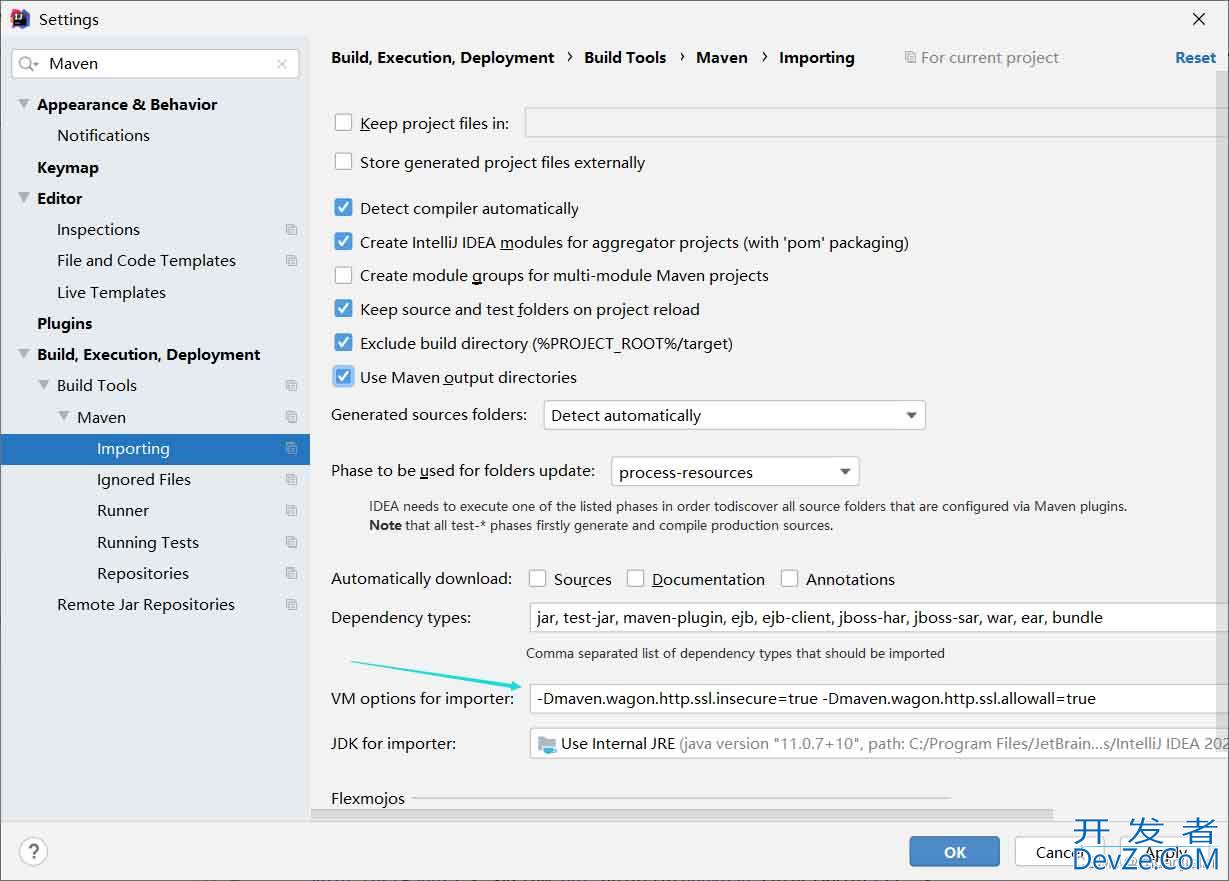This screenshot has width=1229, height=881.
Task: Collapse Build, Execution, Deployment tree node
Action: (24, 354)
